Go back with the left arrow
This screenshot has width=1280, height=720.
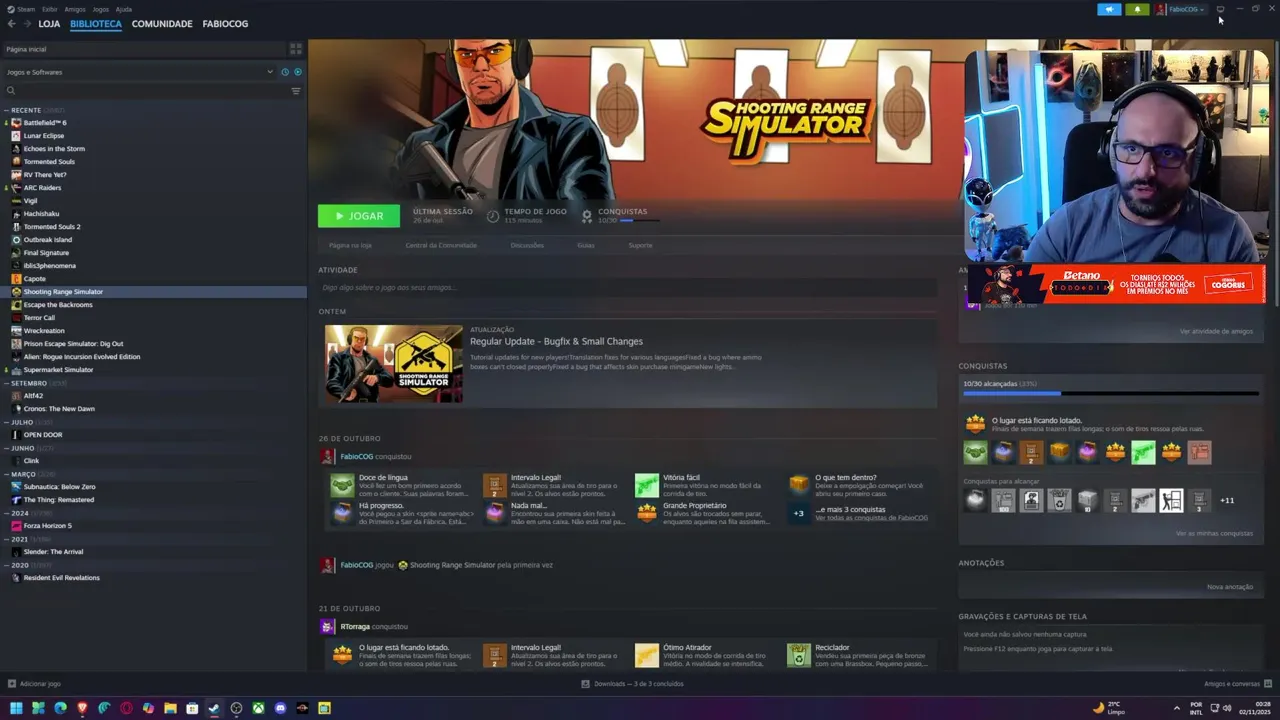click(x=11, y=23)
